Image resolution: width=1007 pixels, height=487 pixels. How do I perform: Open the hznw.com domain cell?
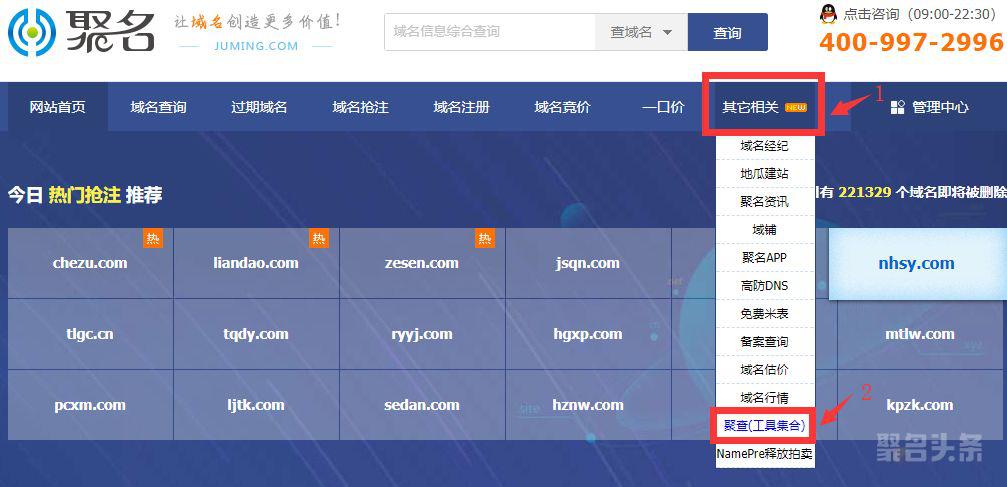coord(588,405)
